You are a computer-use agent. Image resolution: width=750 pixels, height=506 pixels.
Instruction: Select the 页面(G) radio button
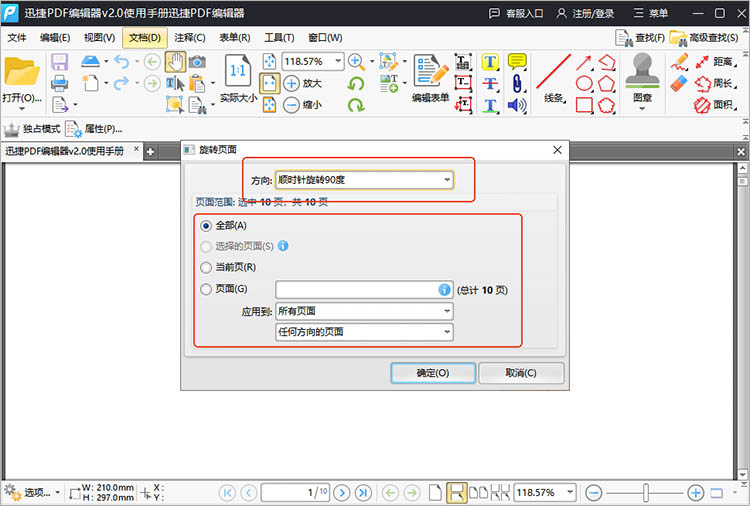[206, 289]
